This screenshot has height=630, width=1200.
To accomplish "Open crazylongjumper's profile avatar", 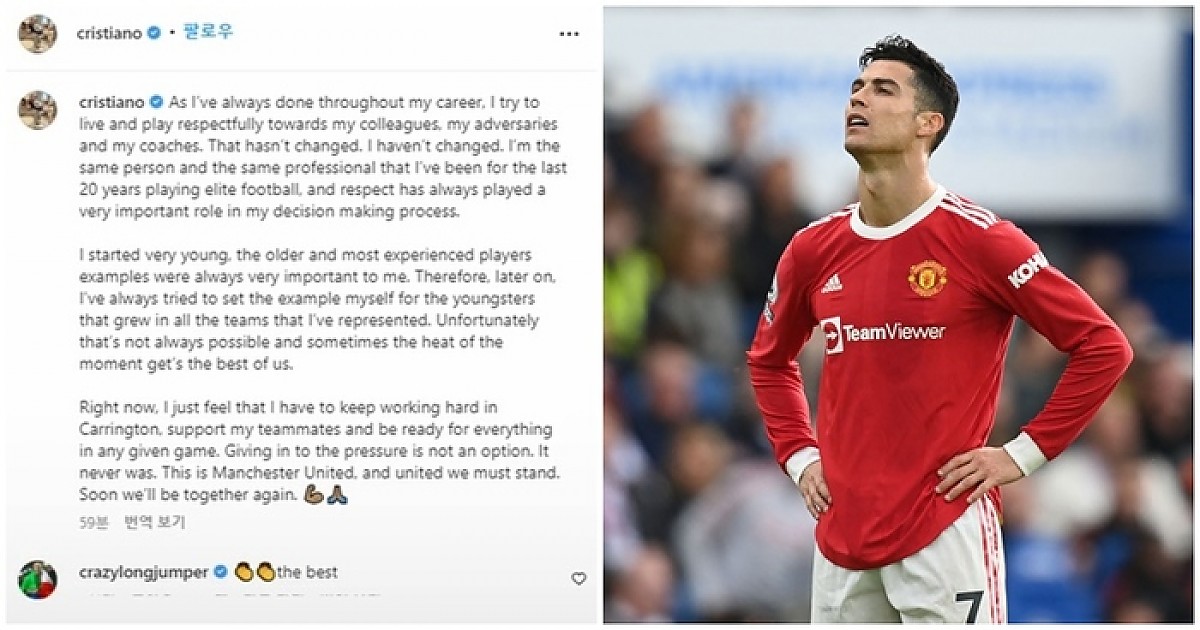I will tap(37, 579).
